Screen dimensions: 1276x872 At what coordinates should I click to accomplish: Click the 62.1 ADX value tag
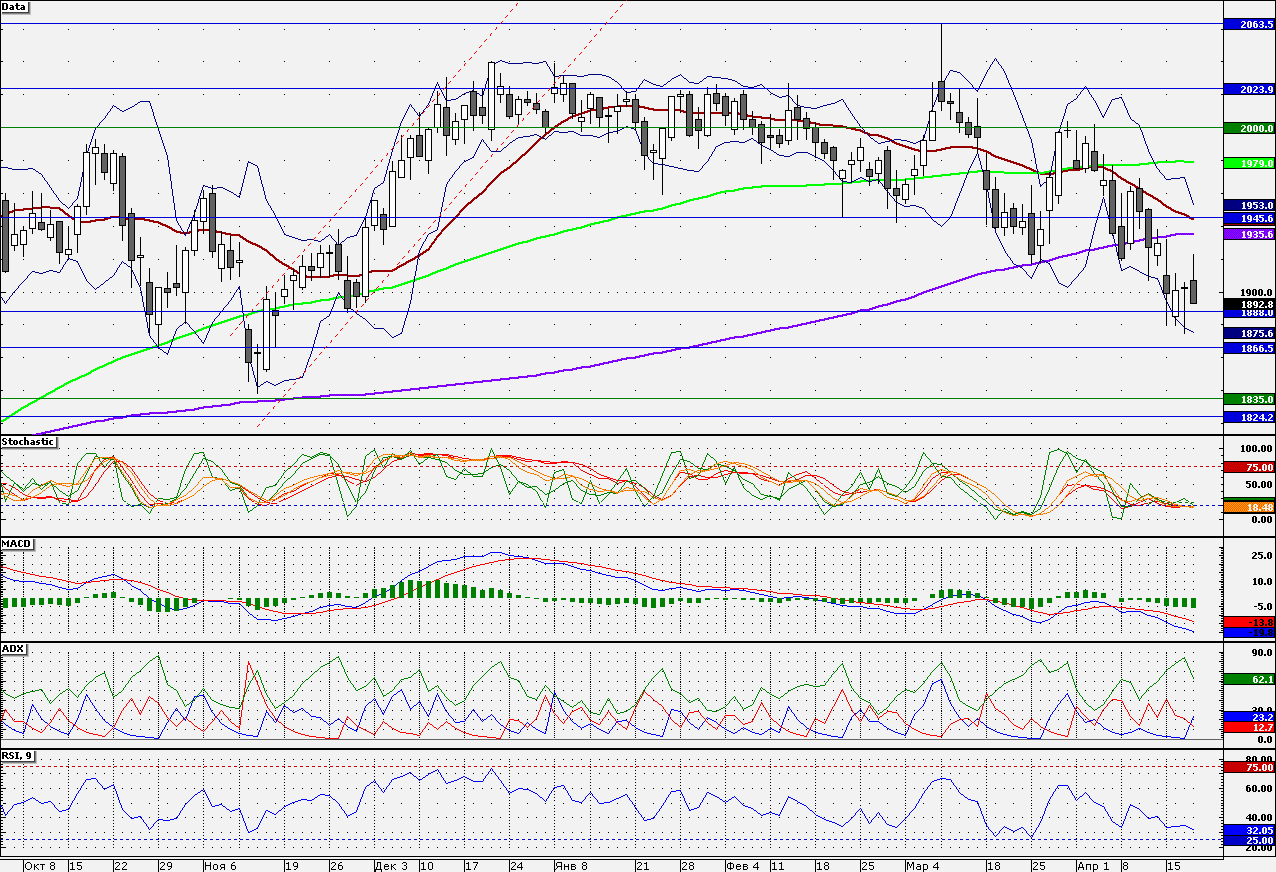(1249, 679)
